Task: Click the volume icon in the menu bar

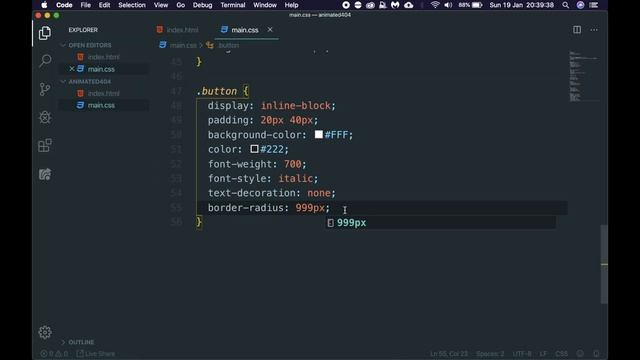Action: pyautogui.click(x=448, y=5)
